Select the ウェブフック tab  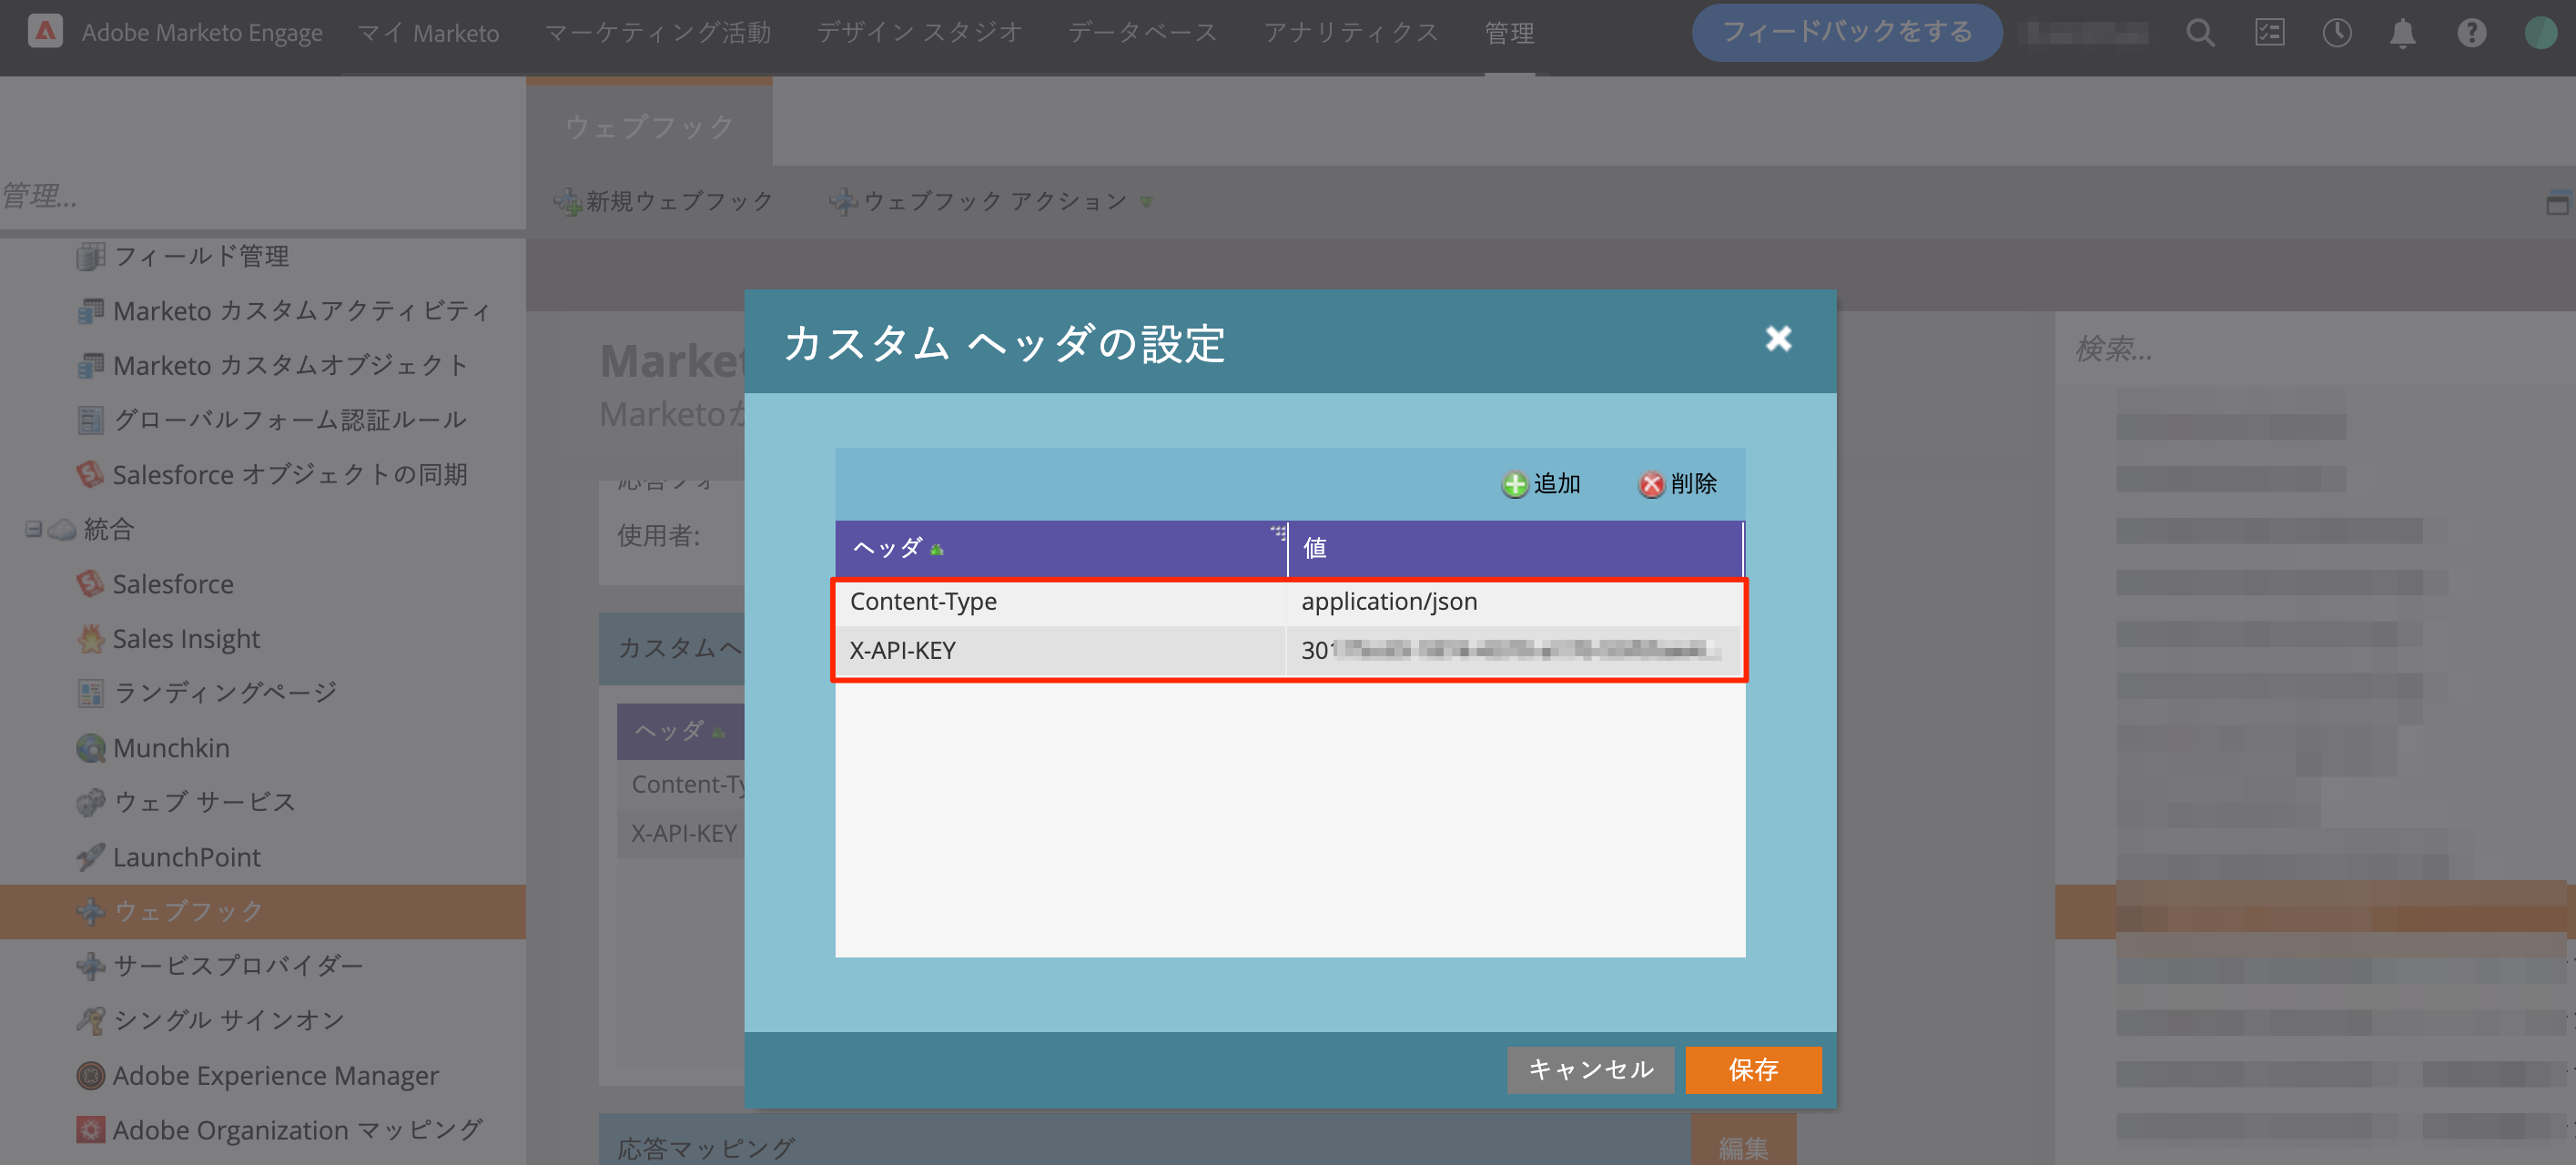pos(649,126)
